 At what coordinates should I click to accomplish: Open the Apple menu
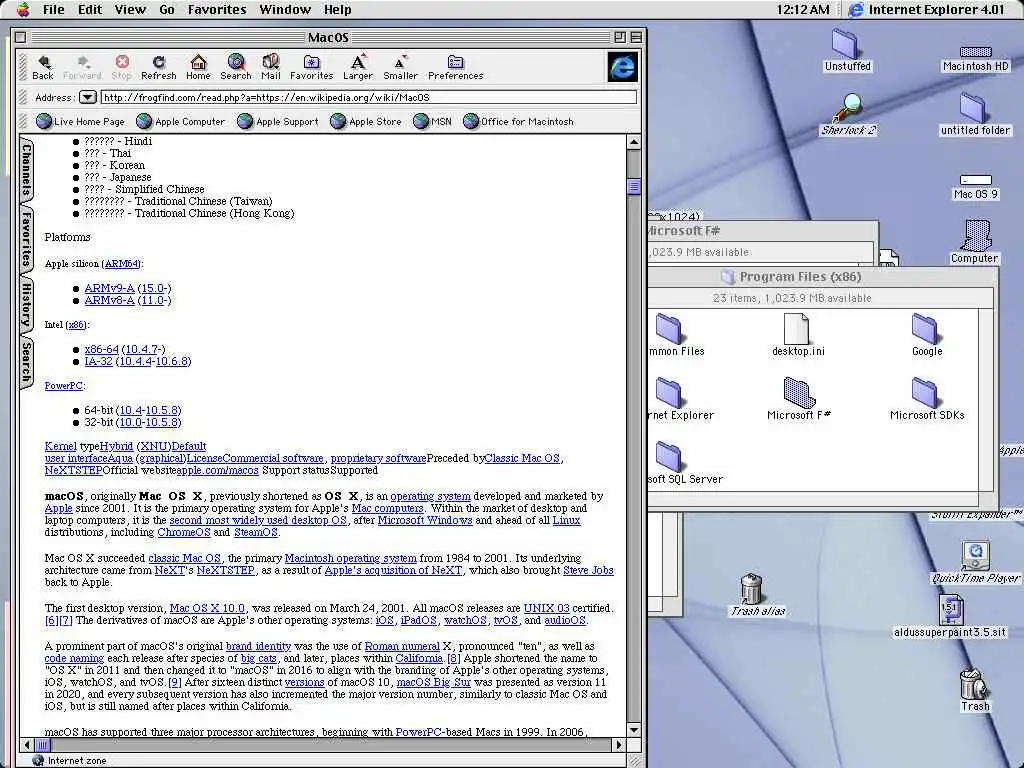pos(23,9)
